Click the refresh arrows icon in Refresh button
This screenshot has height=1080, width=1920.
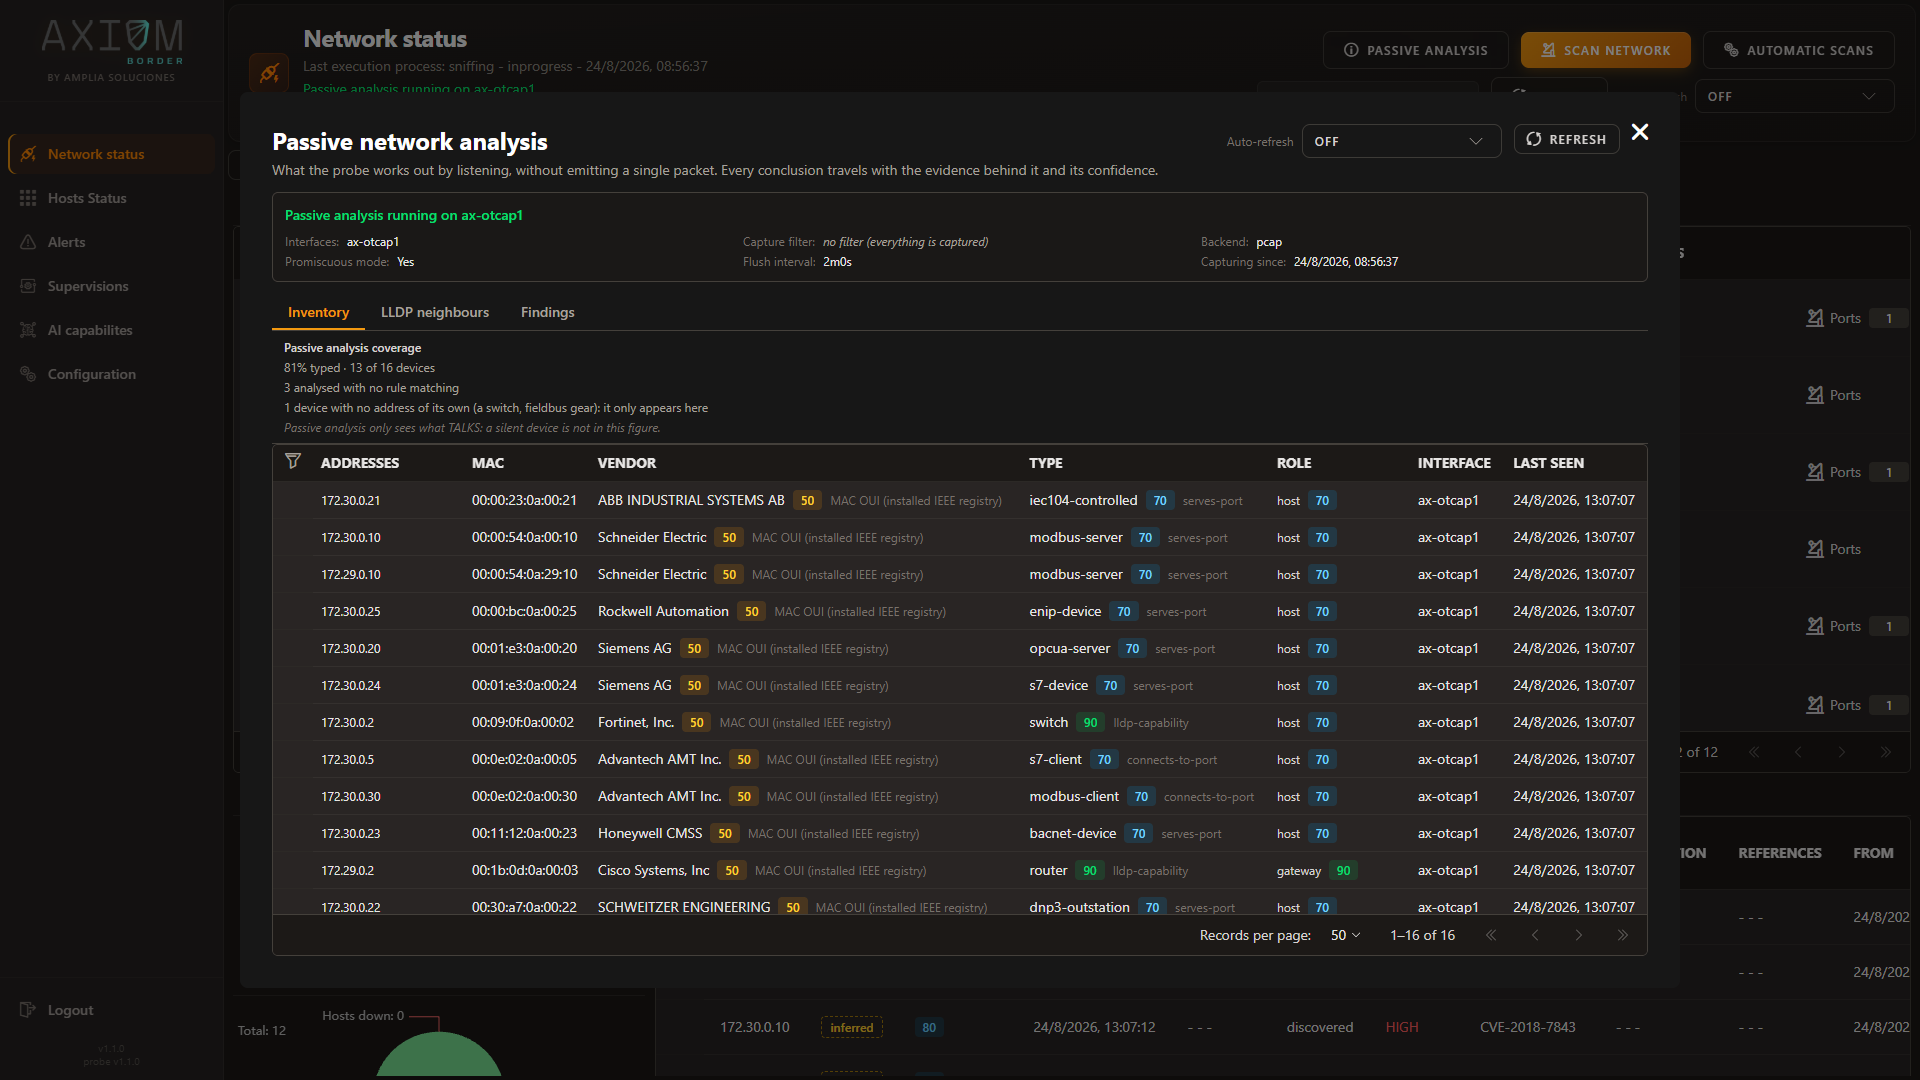point(1534,139)
